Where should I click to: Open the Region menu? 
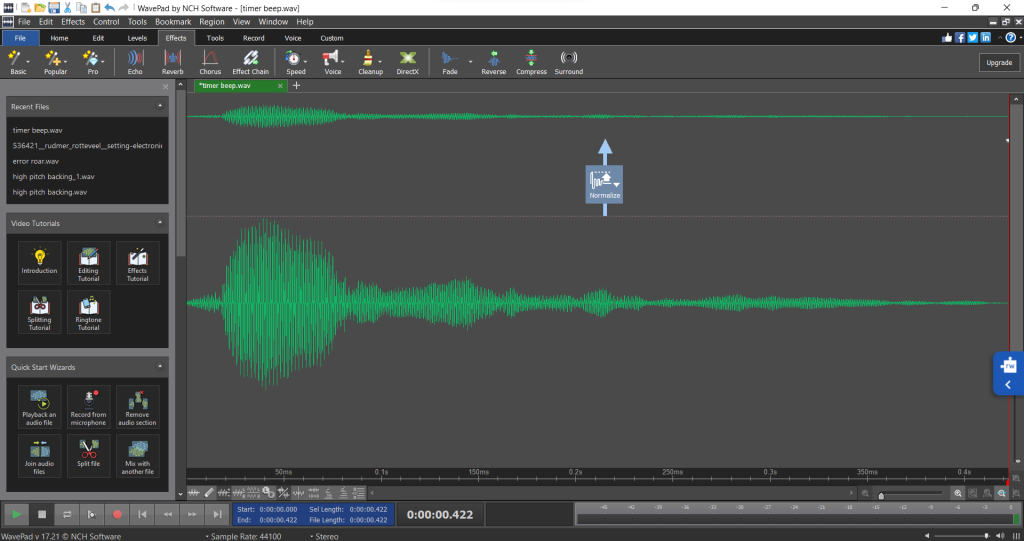(212, 22)
